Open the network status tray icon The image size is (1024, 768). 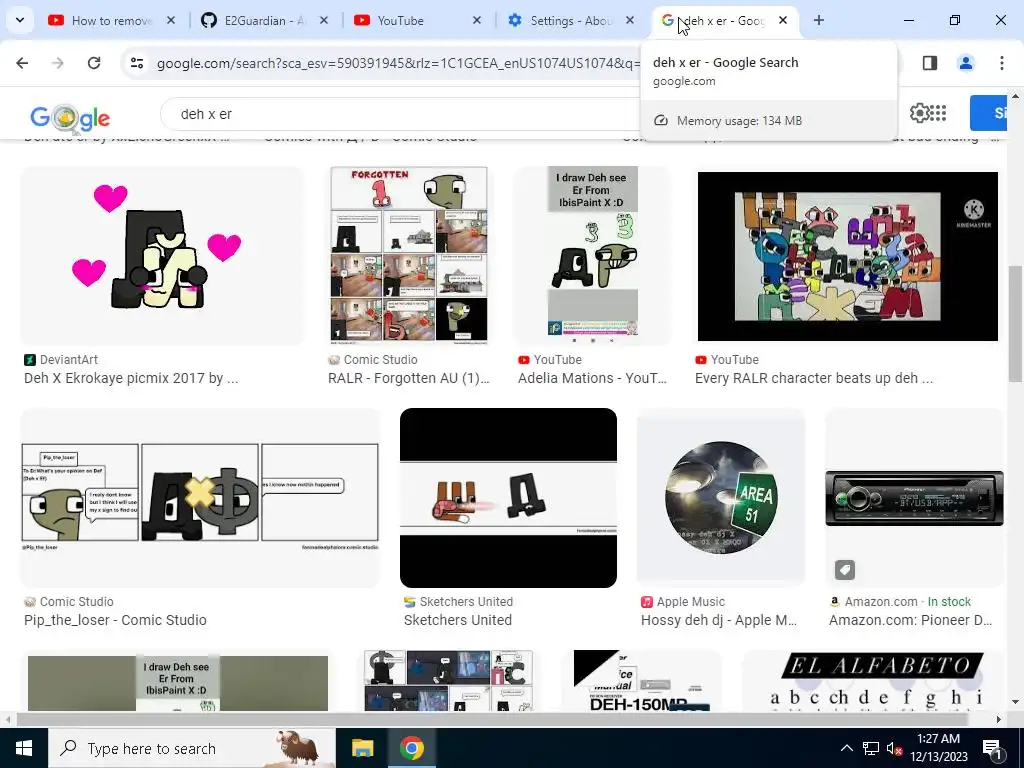click(x=871, y=748)
